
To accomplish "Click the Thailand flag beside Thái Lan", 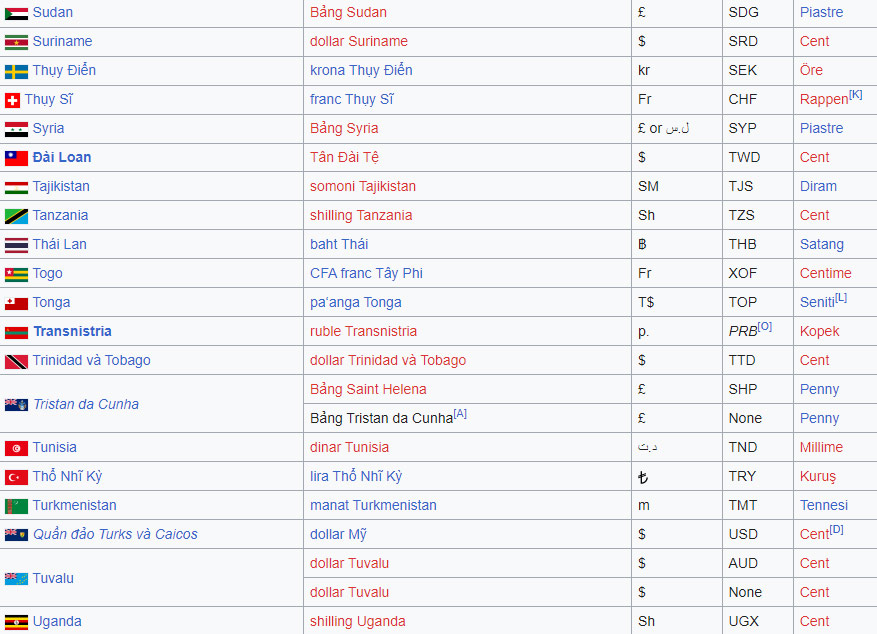I will 16,245.
